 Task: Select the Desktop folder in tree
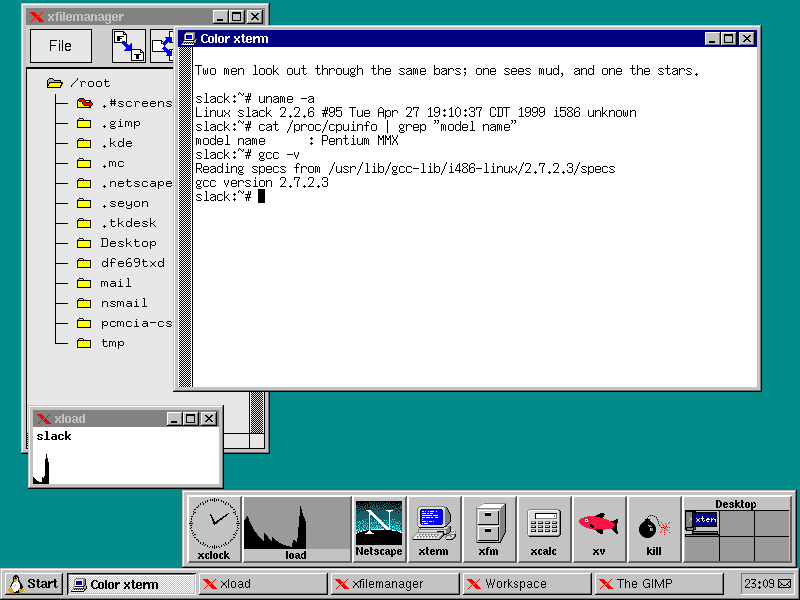click(128, 243)
